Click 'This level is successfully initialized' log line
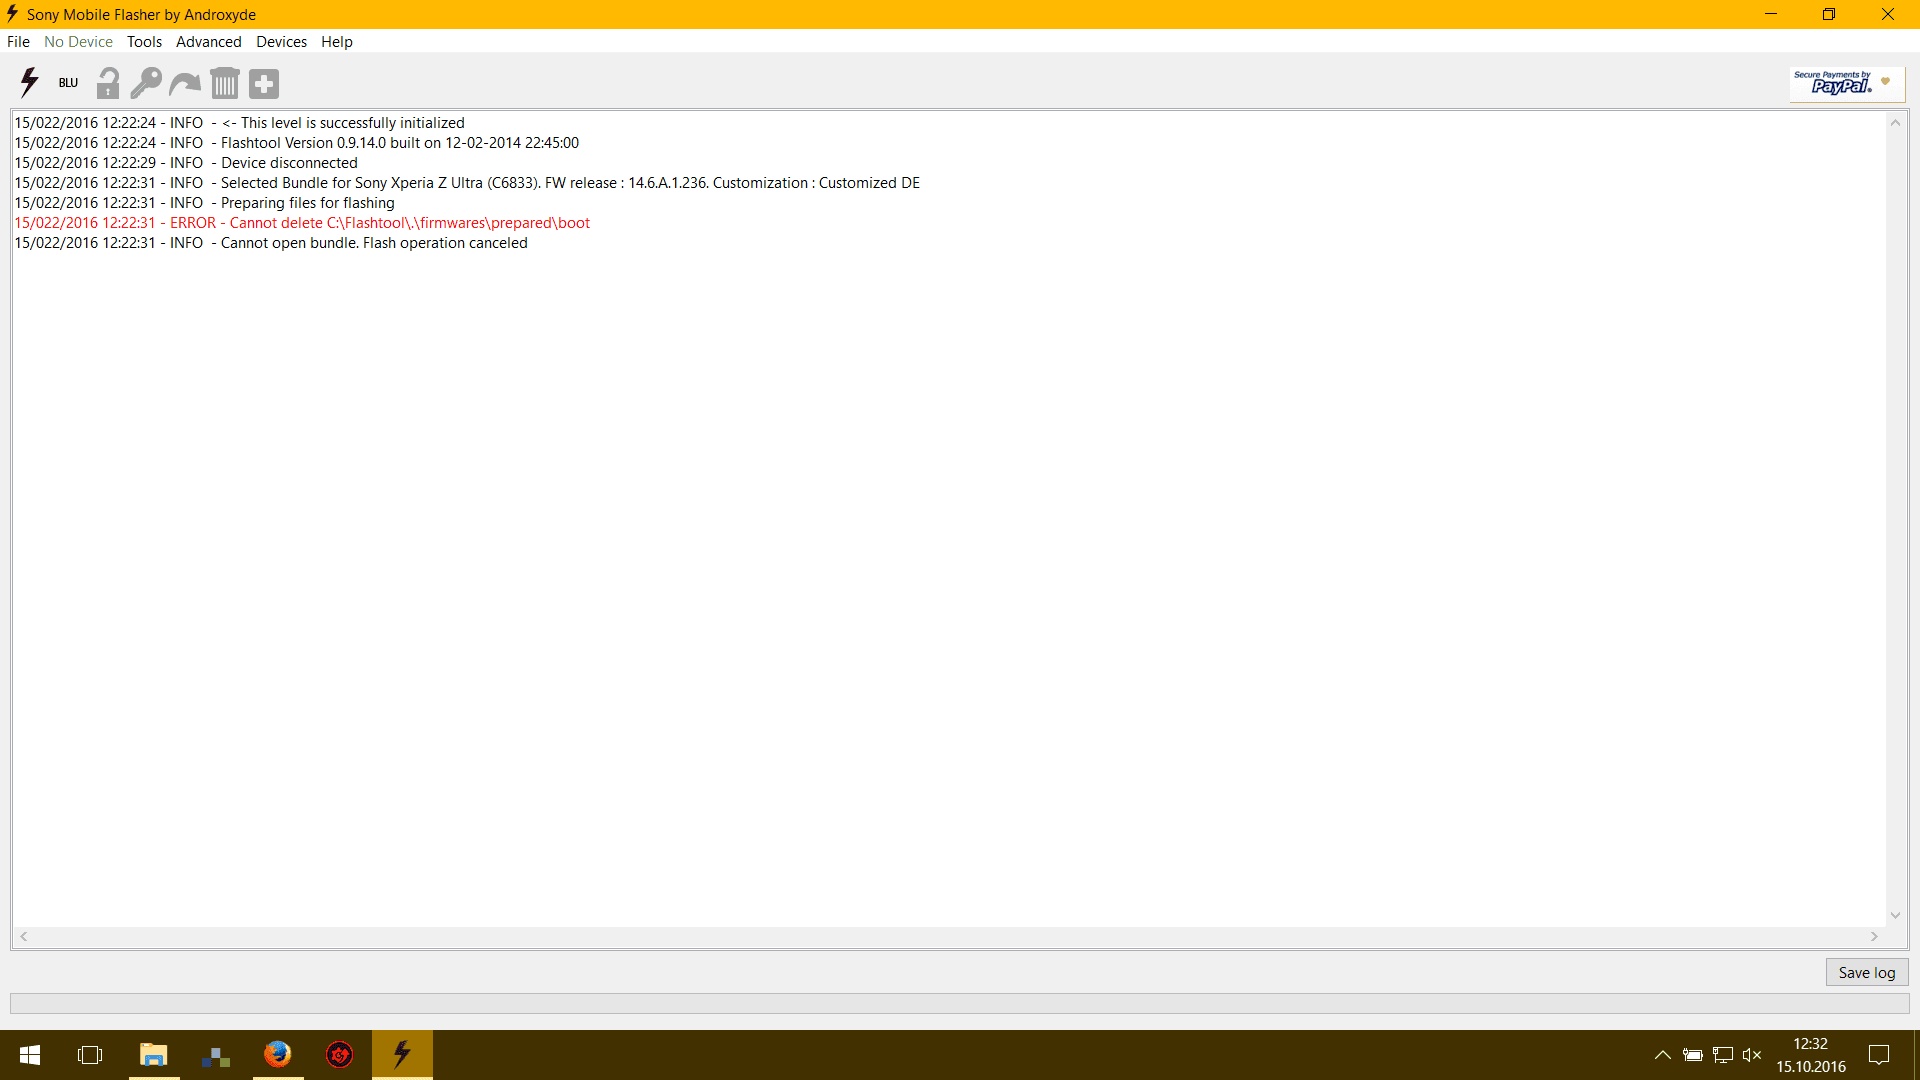This screenshot has width=1920, height=1080. (240, 123)
